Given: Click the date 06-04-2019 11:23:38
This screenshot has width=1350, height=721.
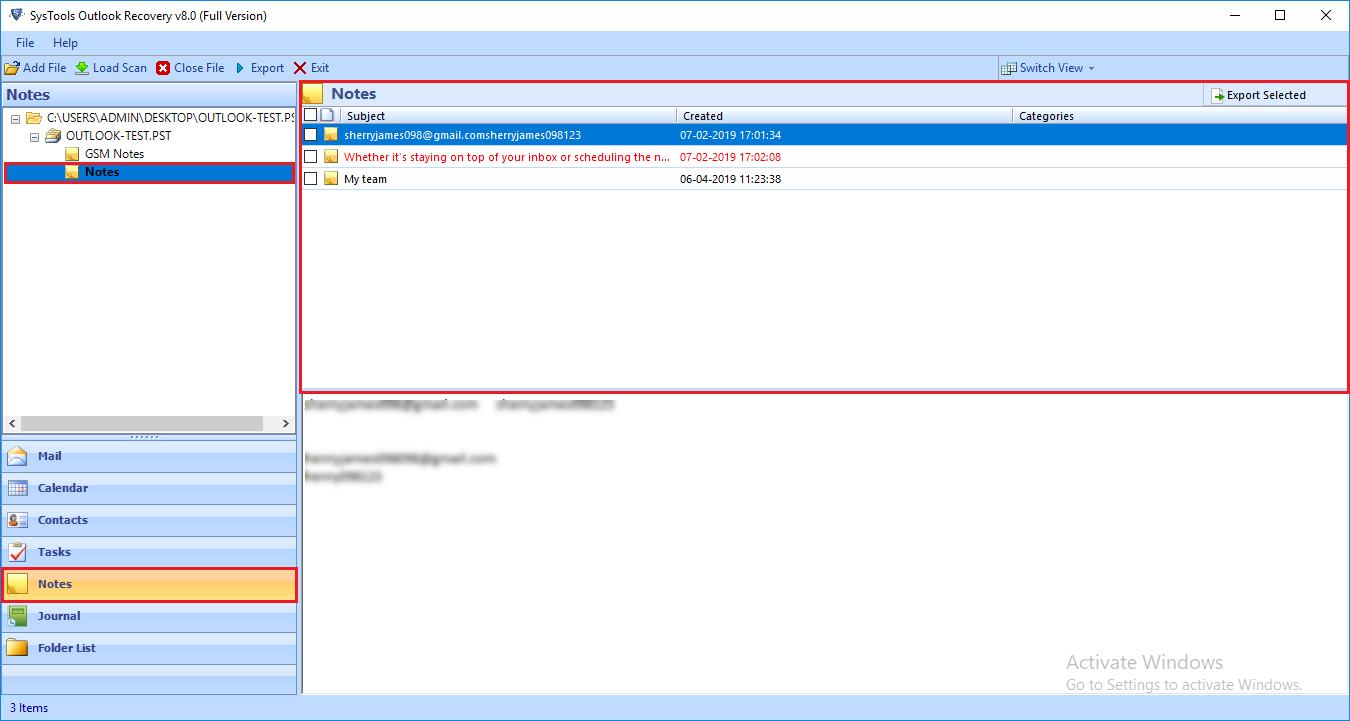Looking at the screenshot, I should tap(730, 179).
